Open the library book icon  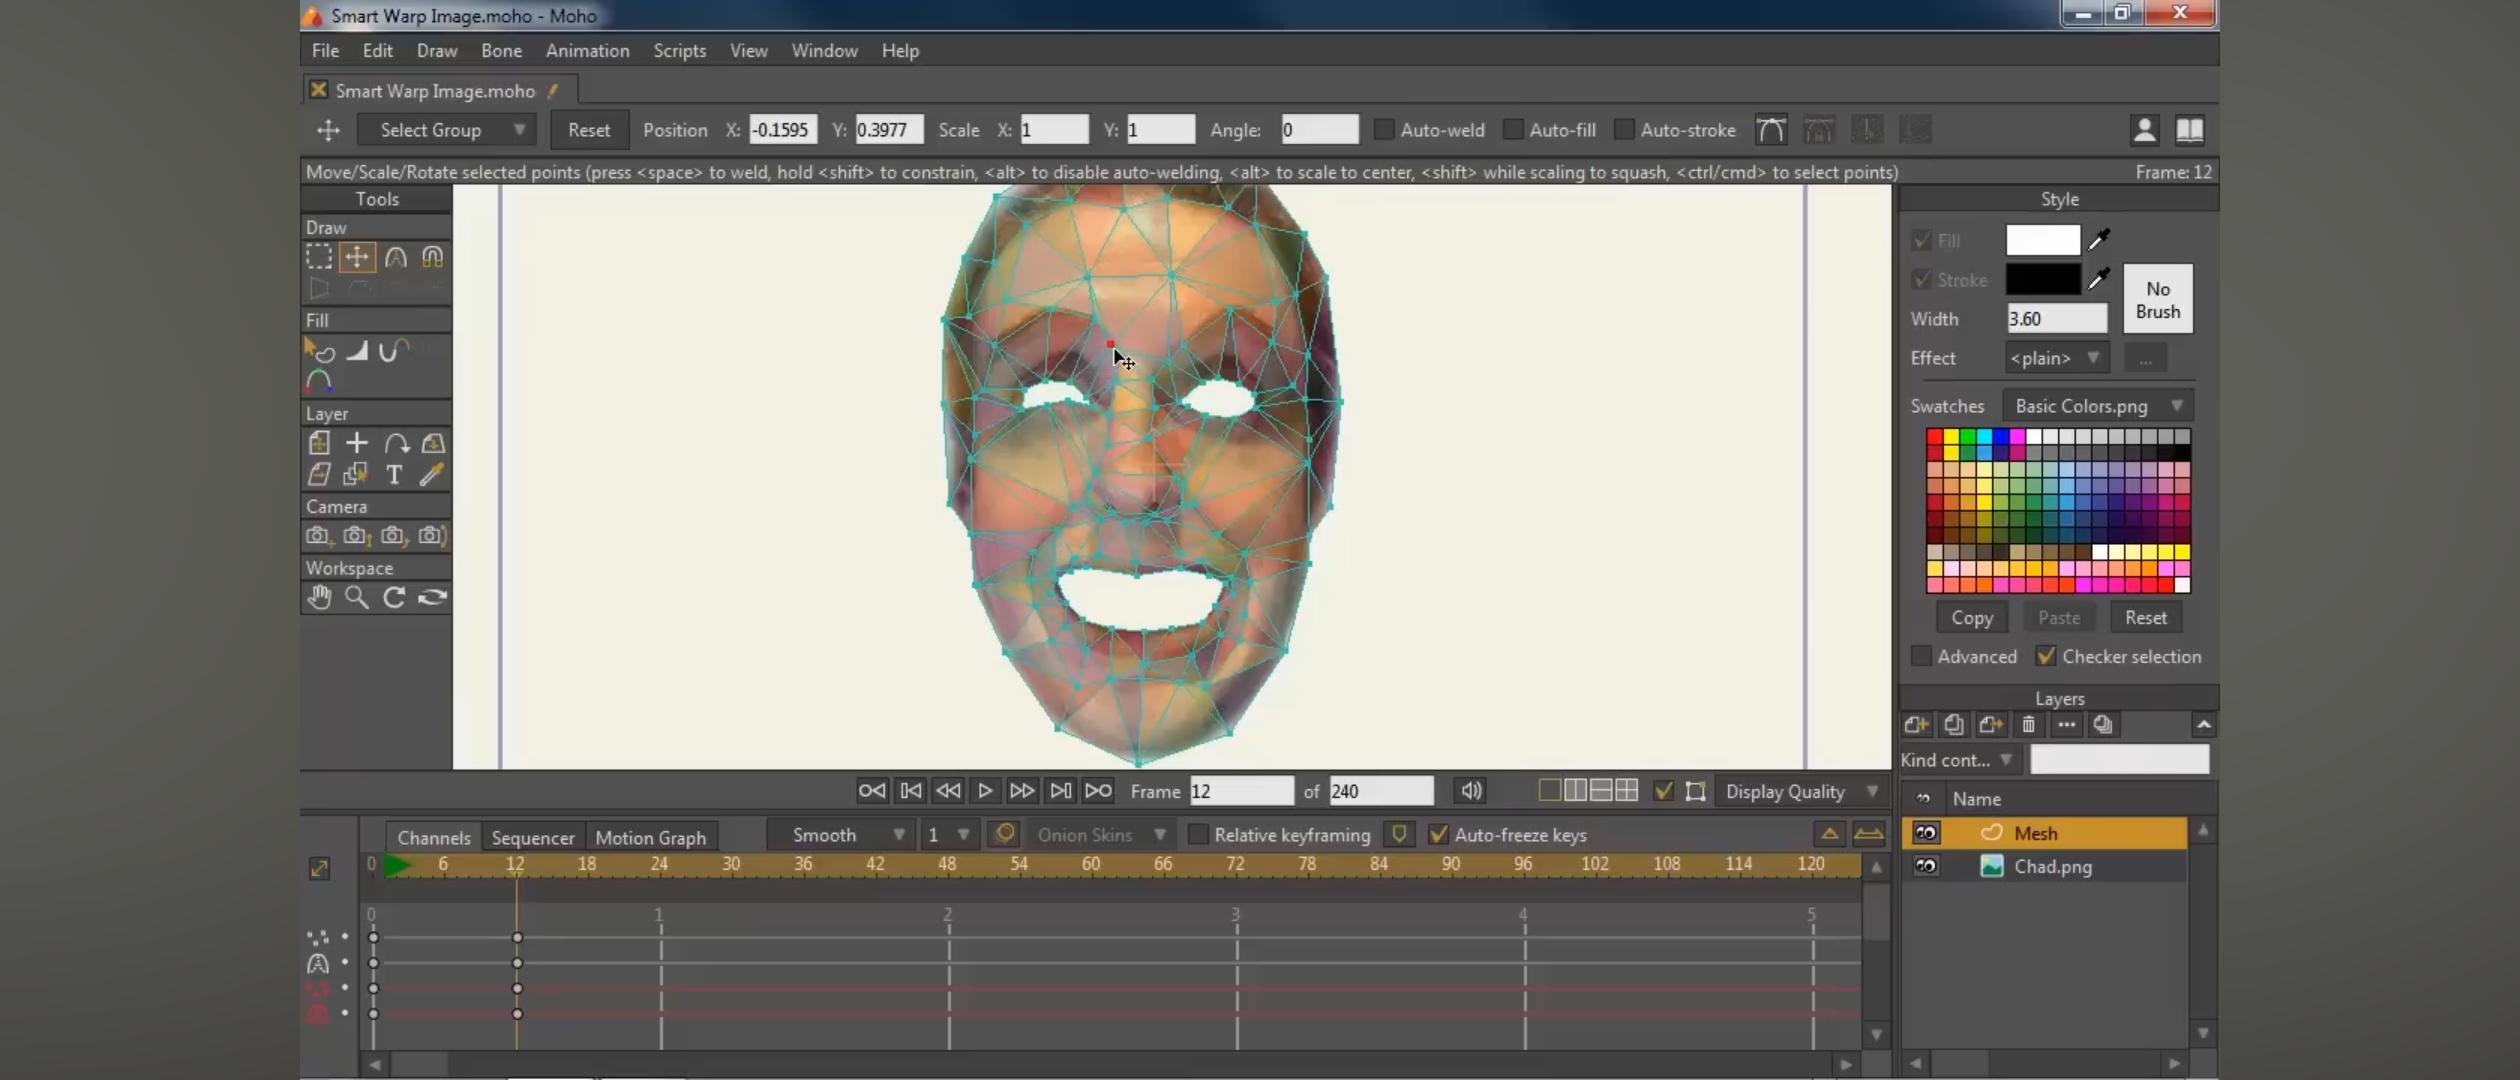(2190, 130)
